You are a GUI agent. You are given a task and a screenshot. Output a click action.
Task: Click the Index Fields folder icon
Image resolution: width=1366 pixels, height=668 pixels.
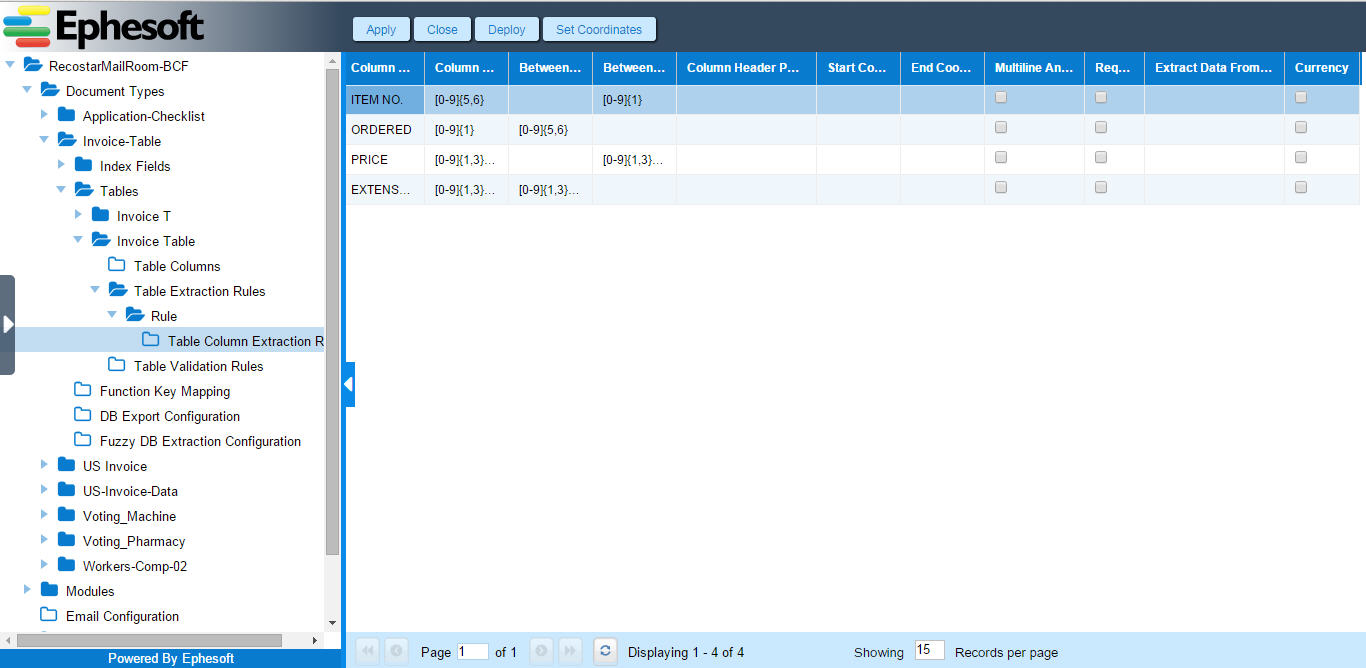83,165
